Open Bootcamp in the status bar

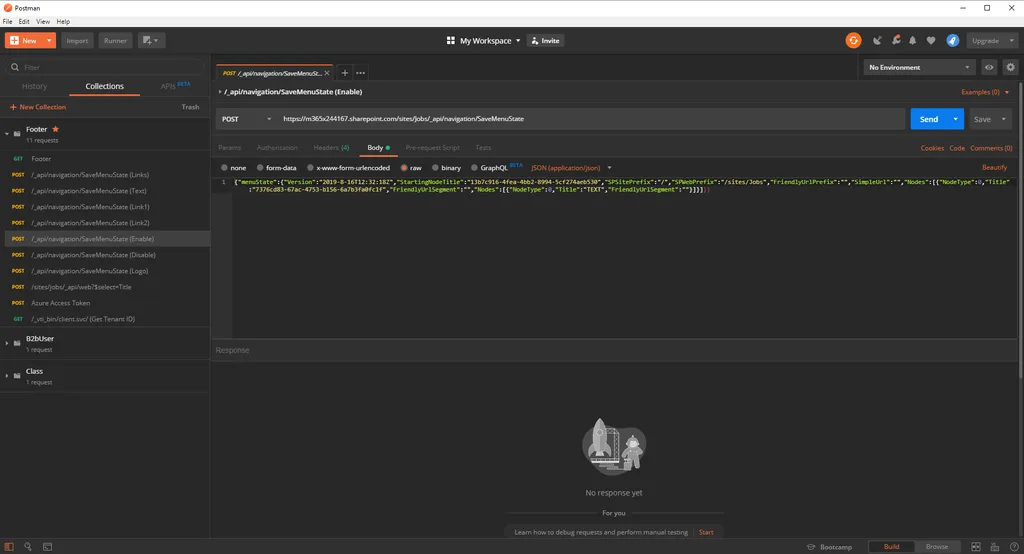[829, 547]
